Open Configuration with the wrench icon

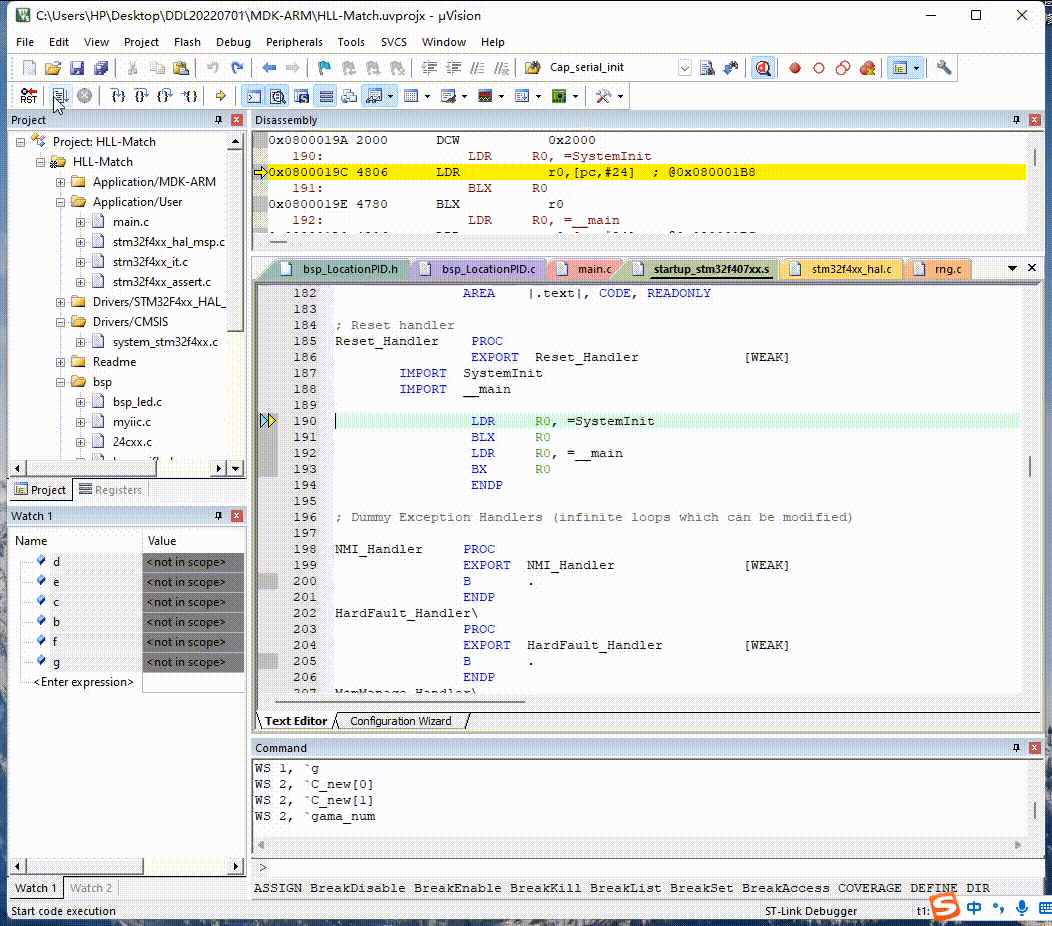click(943, 68)
